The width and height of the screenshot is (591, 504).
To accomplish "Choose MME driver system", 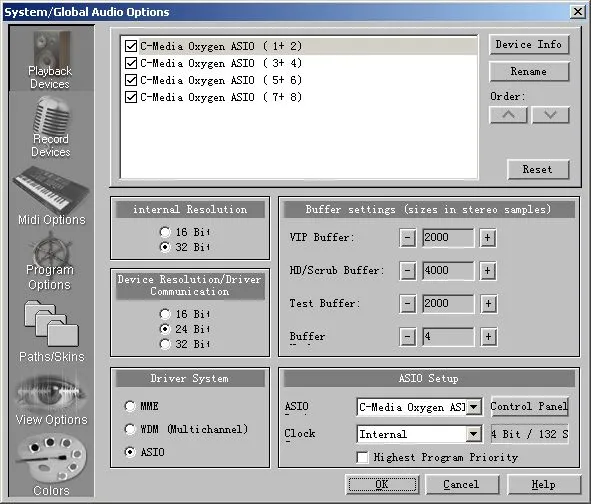I will click(130, 406).
